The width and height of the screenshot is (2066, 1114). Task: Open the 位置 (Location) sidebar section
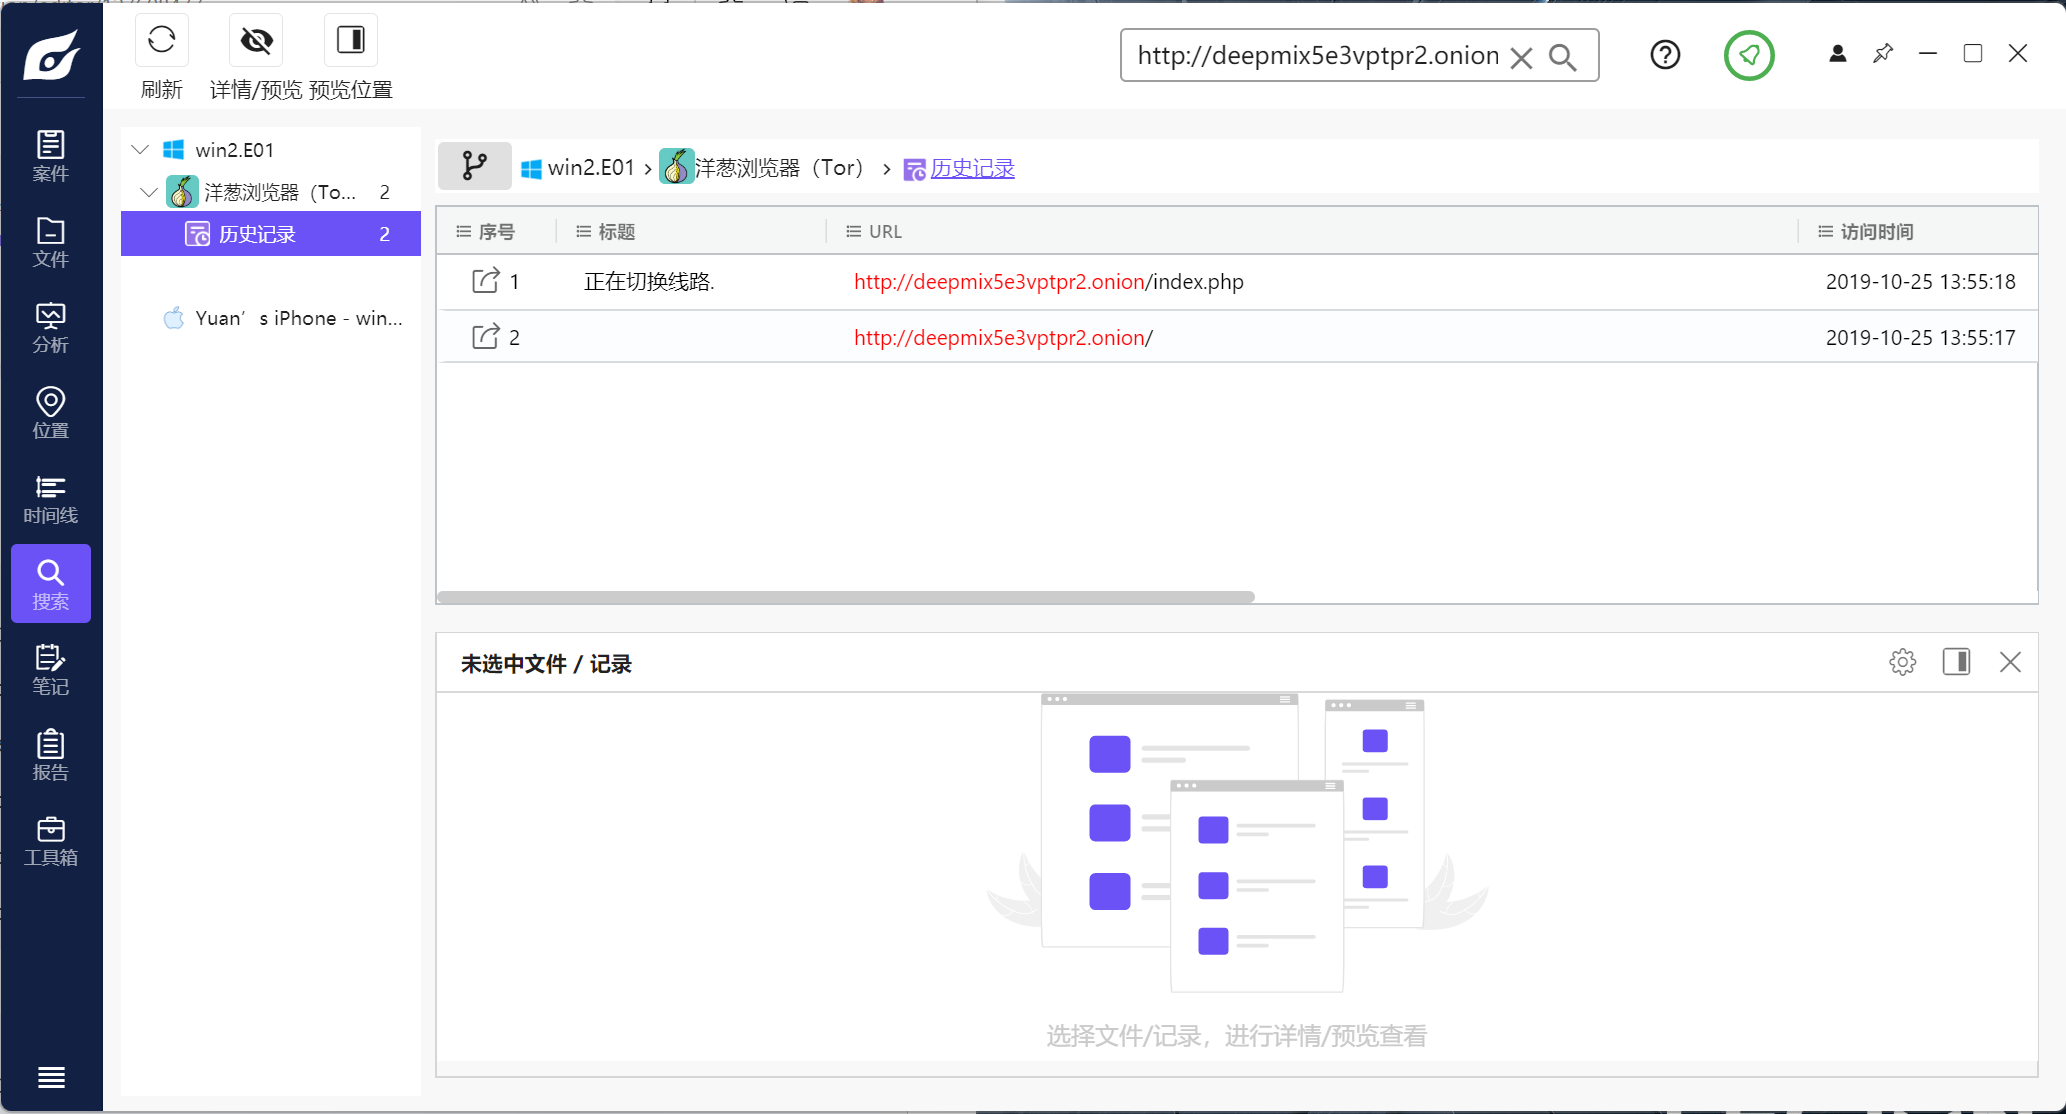click(x=50, y=412)
